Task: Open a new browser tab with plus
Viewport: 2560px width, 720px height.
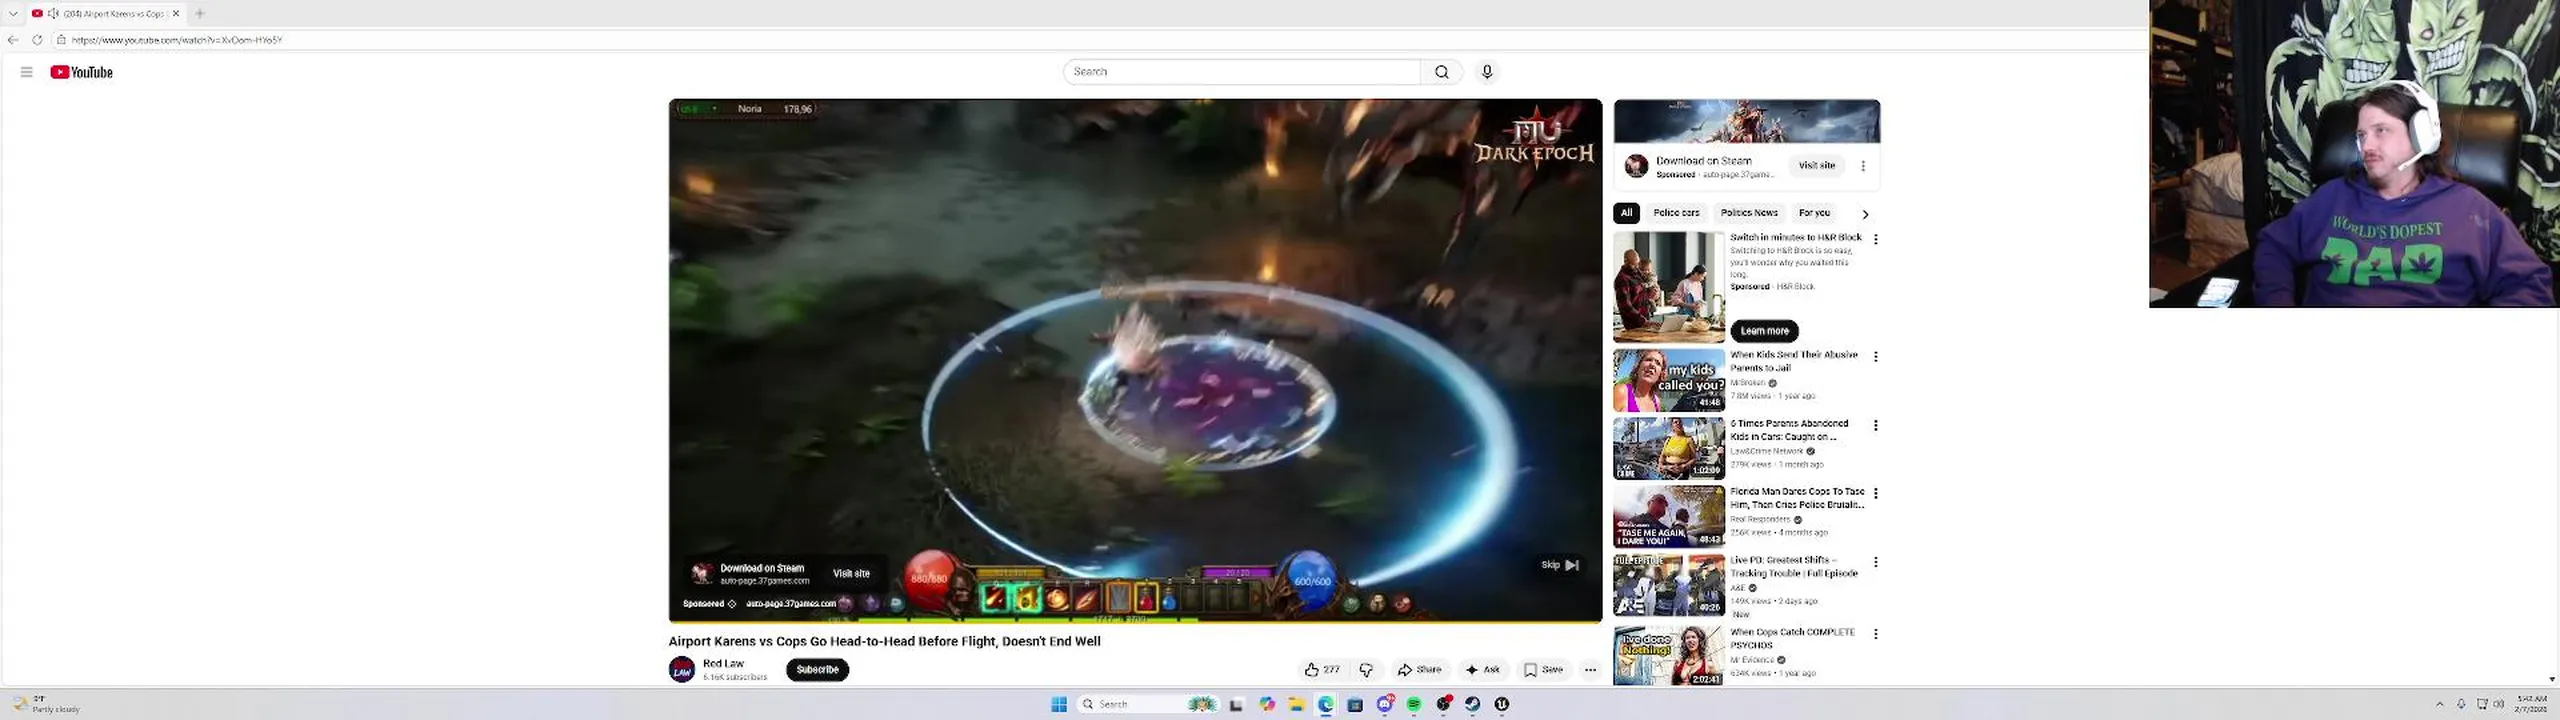Action: [200, 13]
